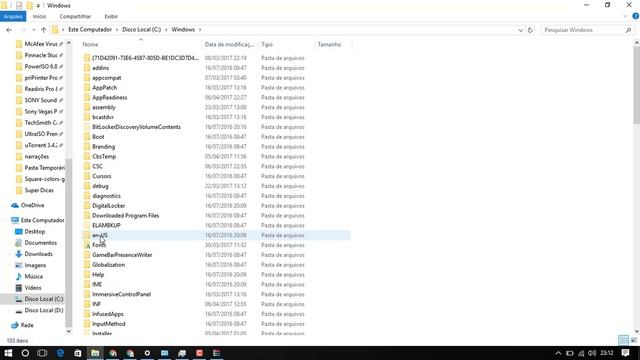Select the Fonts folder icon

click(x=87, y=245)
